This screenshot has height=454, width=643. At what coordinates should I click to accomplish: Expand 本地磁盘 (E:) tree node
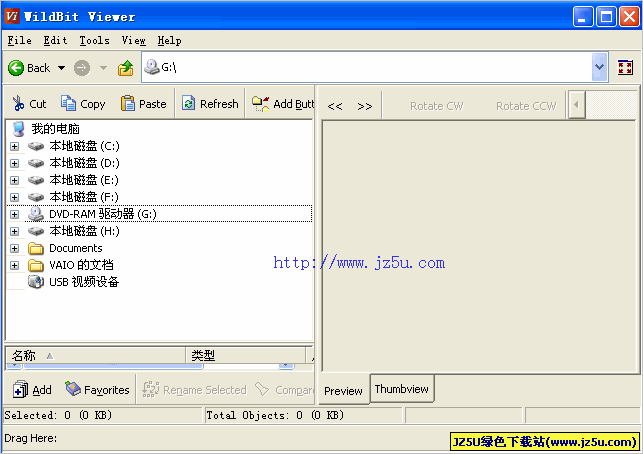(x=15, y=180)
